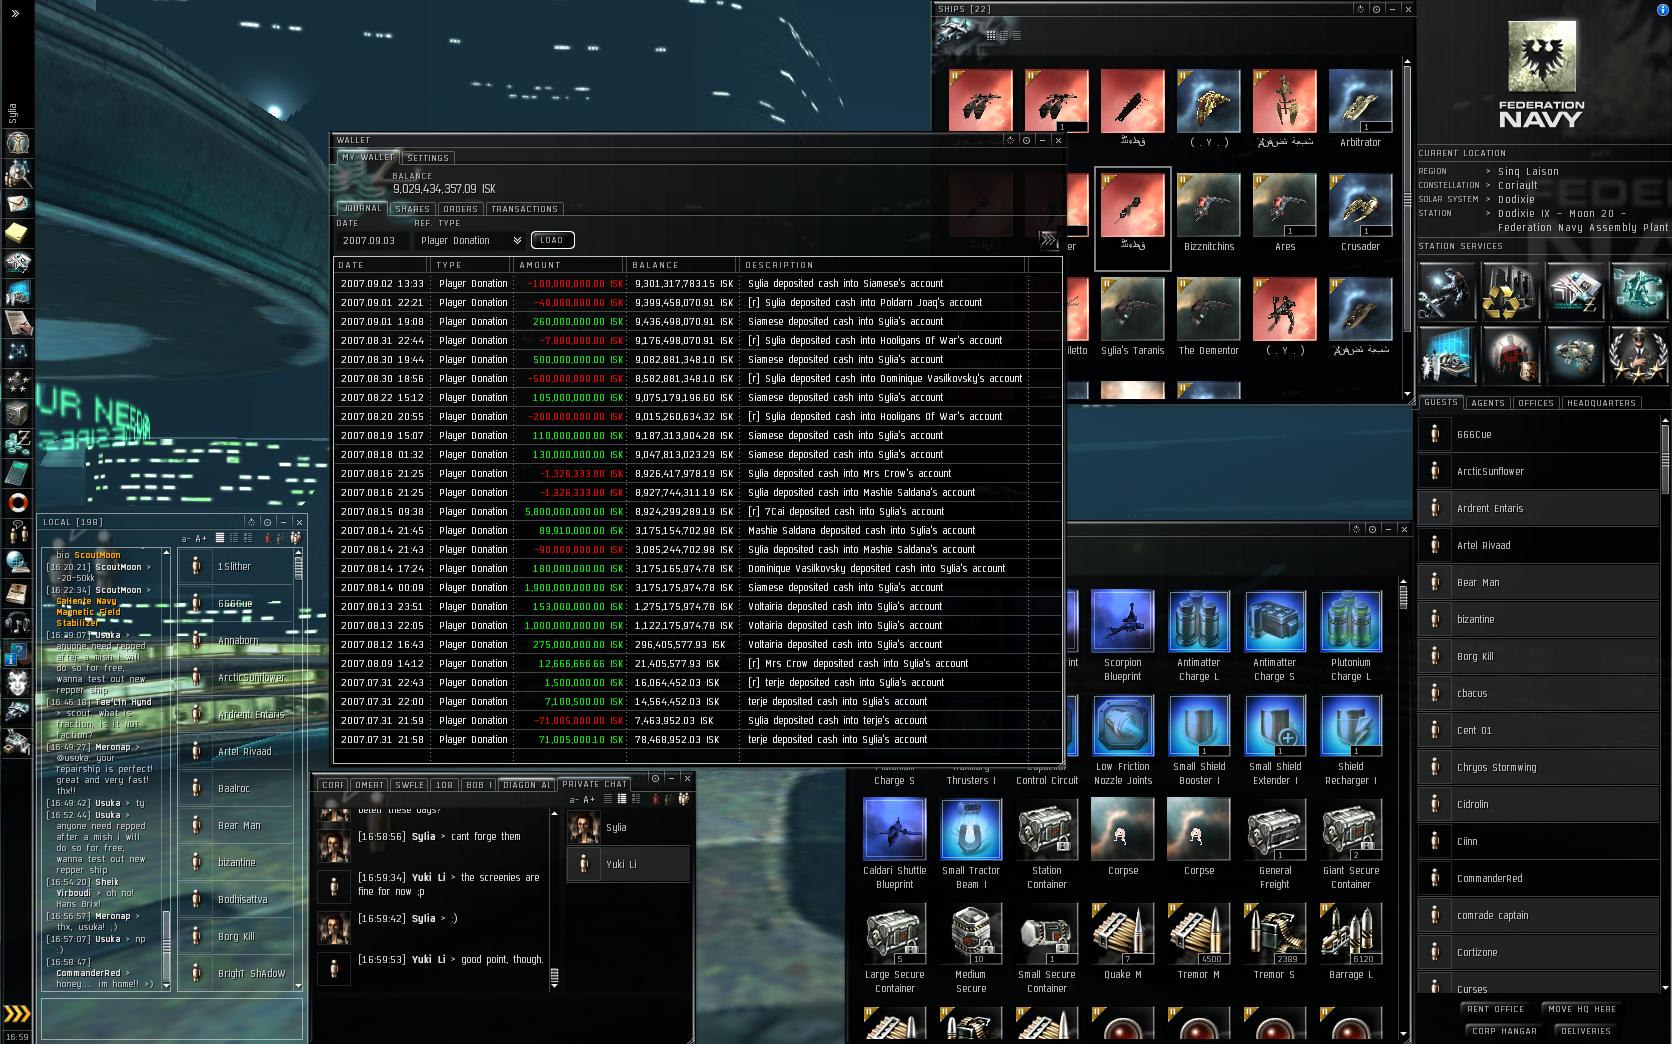Image resolution: width=1672 pixels, height=1044 pixels.
Task: Open the EVE Mail envelope icon
Action: 17,203
